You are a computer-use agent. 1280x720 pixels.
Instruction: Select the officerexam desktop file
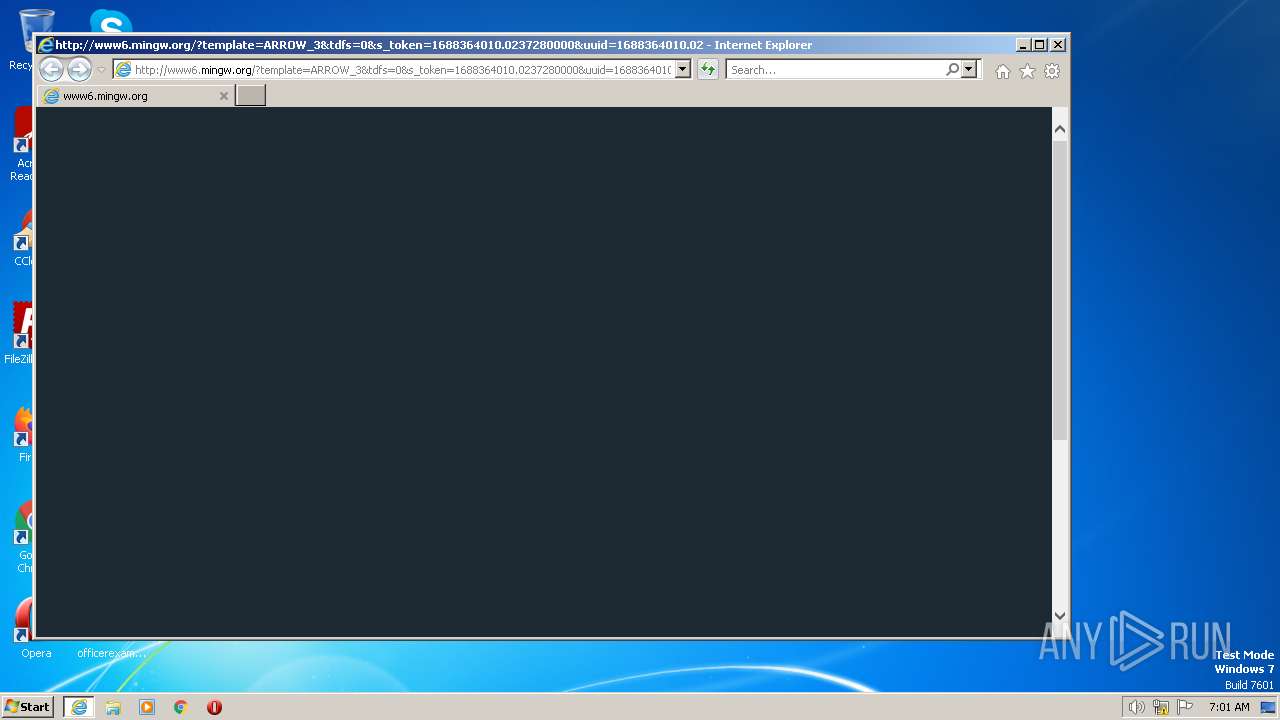(x=111, y=652)
